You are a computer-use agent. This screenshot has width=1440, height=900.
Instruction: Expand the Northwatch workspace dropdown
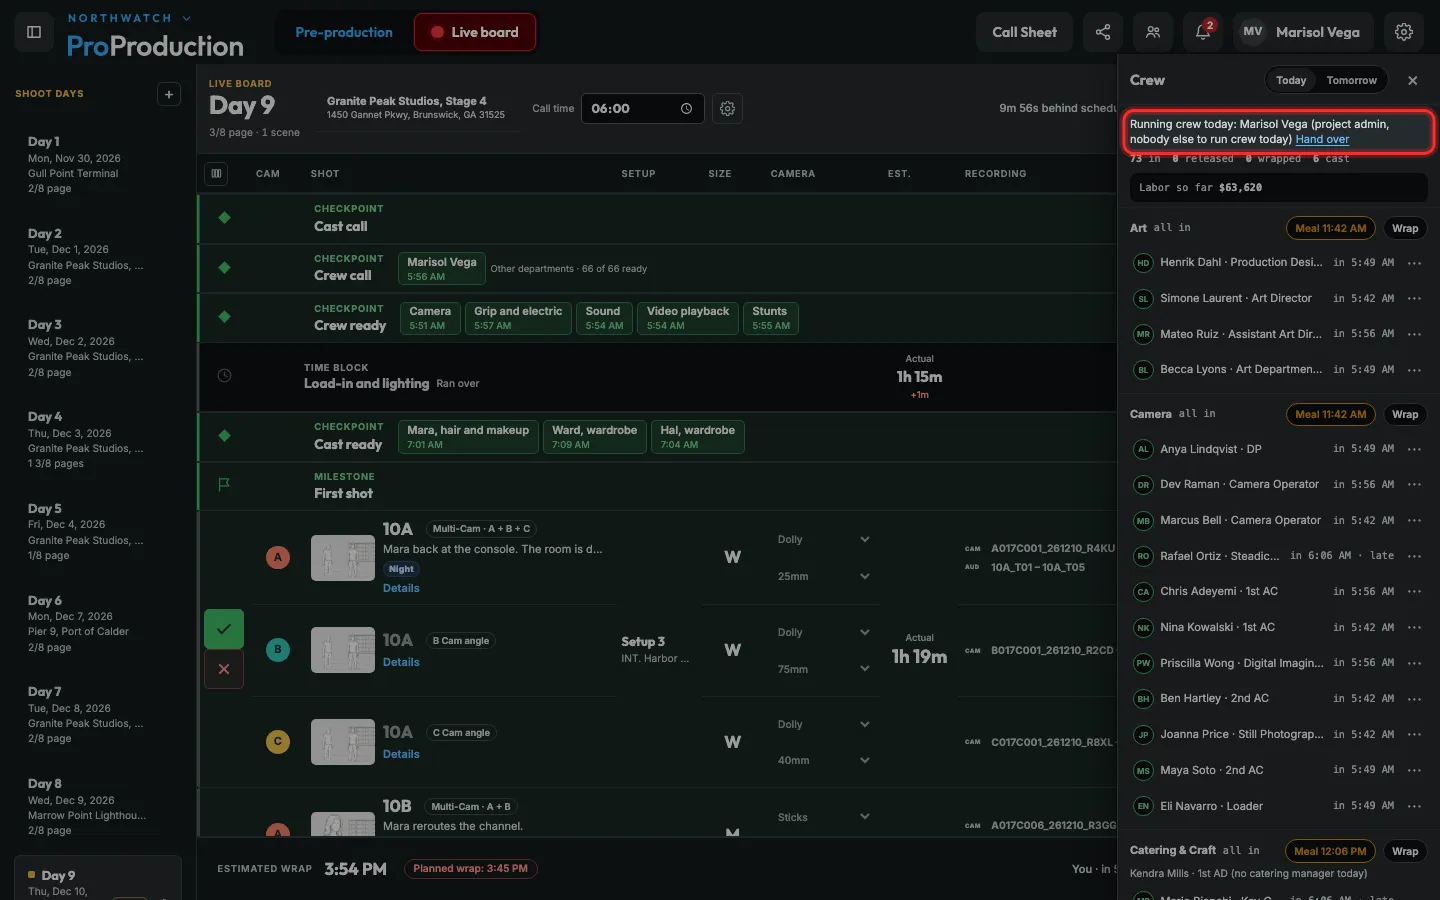point(129,18)
